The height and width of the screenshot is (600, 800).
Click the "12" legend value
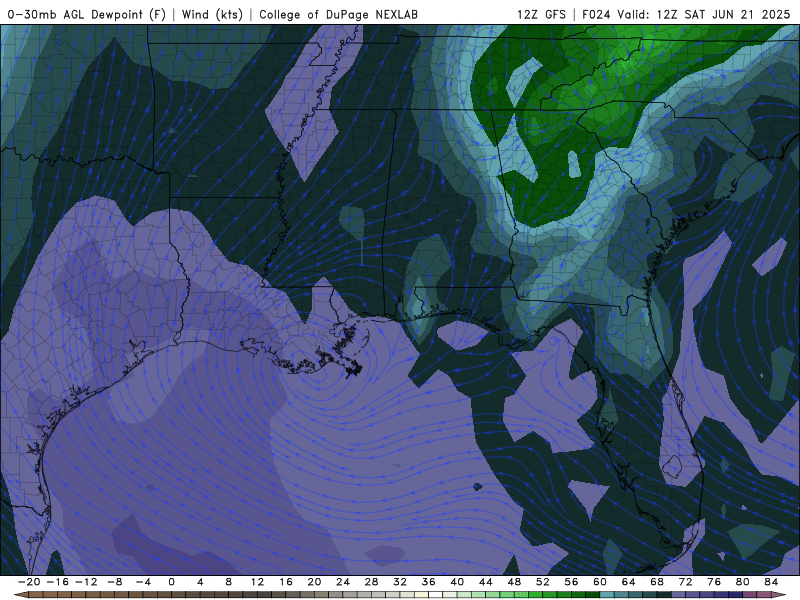pyautogui.click(x=257, y=582)
